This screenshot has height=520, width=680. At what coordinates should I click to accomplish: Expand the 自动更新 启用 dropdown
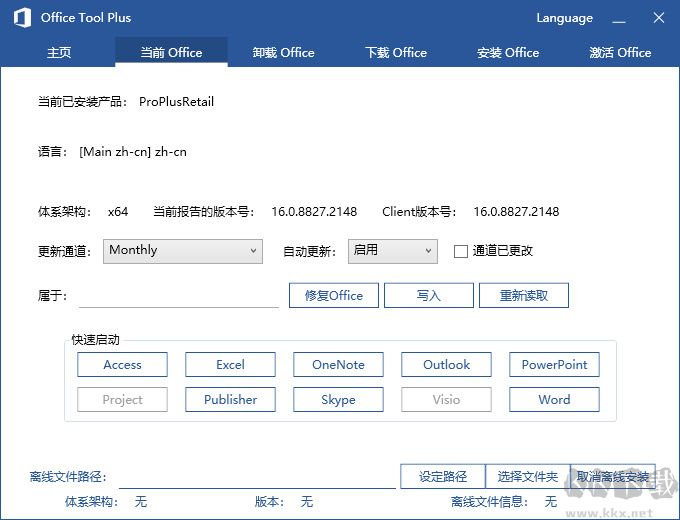pos(392,251)
